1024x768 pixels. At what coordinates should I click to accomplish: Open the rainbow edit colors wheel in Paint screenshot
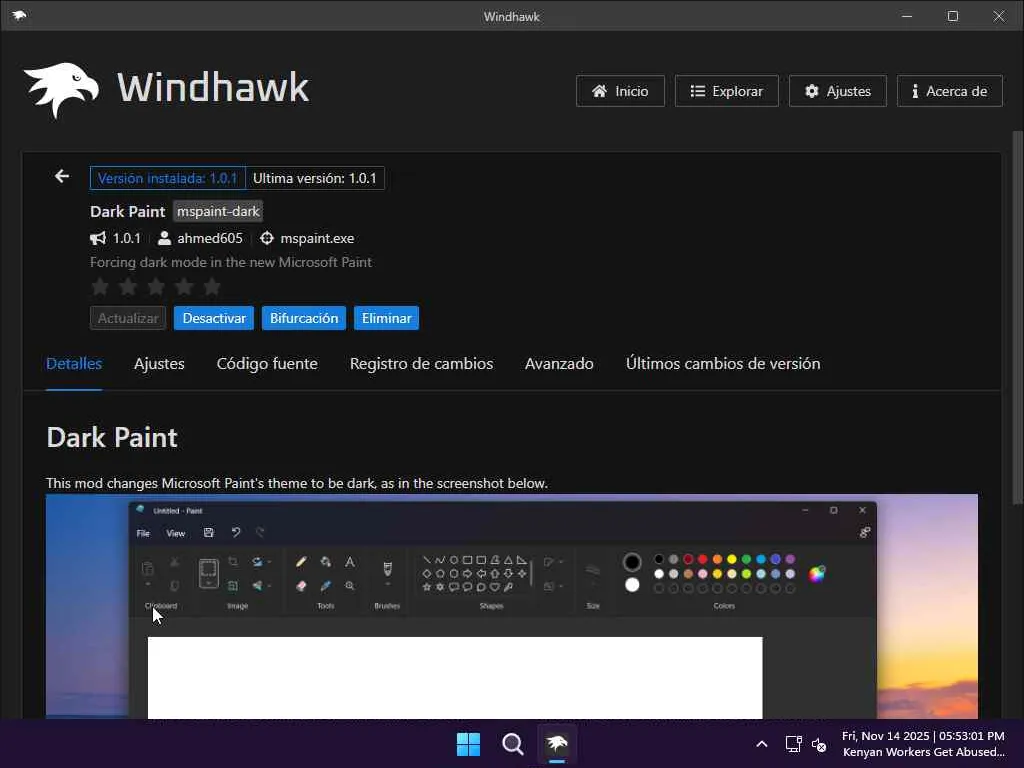(817, 573)
